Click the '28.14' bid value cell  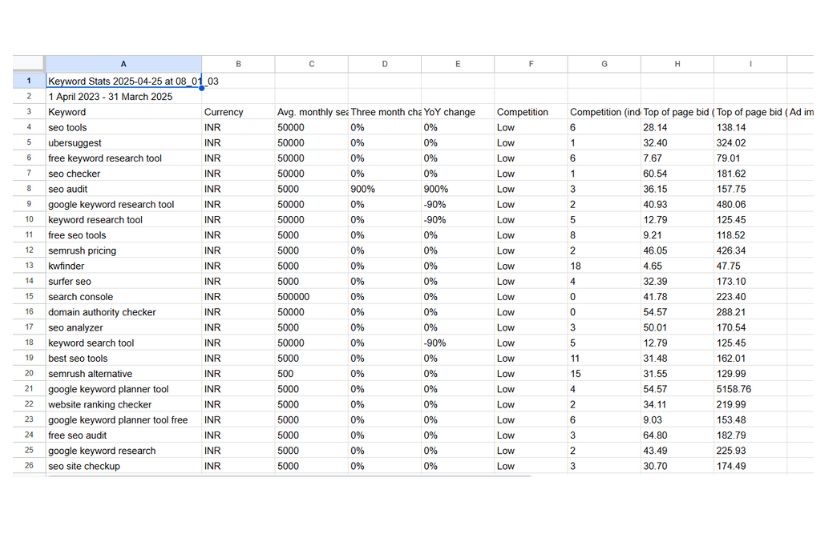677,127
